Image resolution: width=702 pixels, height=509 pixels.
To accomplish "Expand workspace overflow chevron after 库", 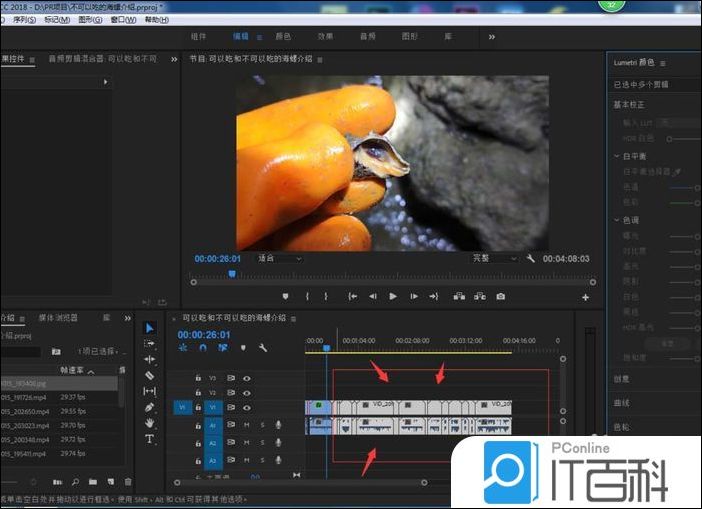I will click(491, 36).
